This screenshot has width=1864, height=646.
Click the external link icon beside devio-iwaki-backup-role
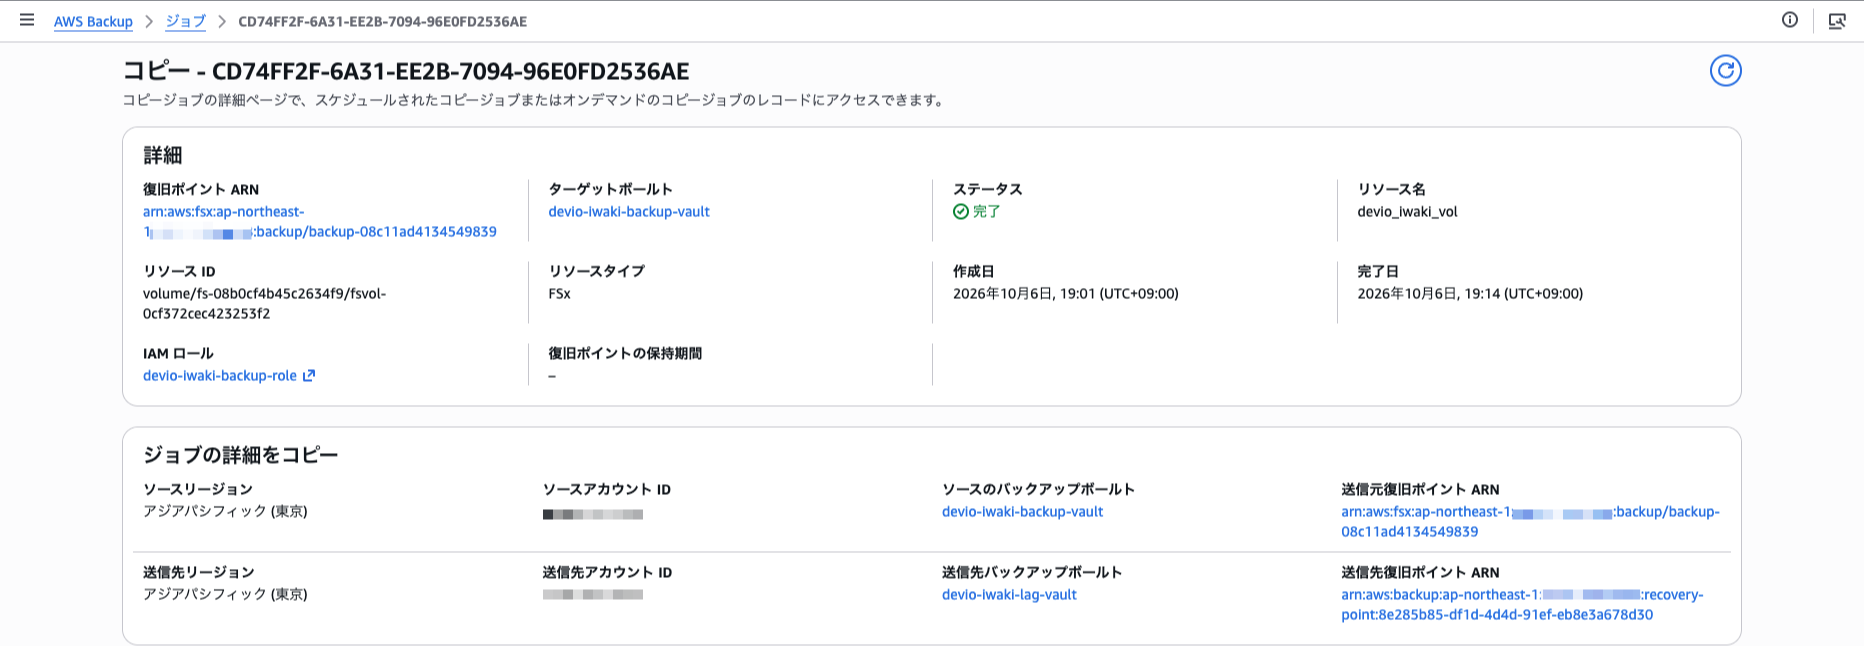coord(309,376)
